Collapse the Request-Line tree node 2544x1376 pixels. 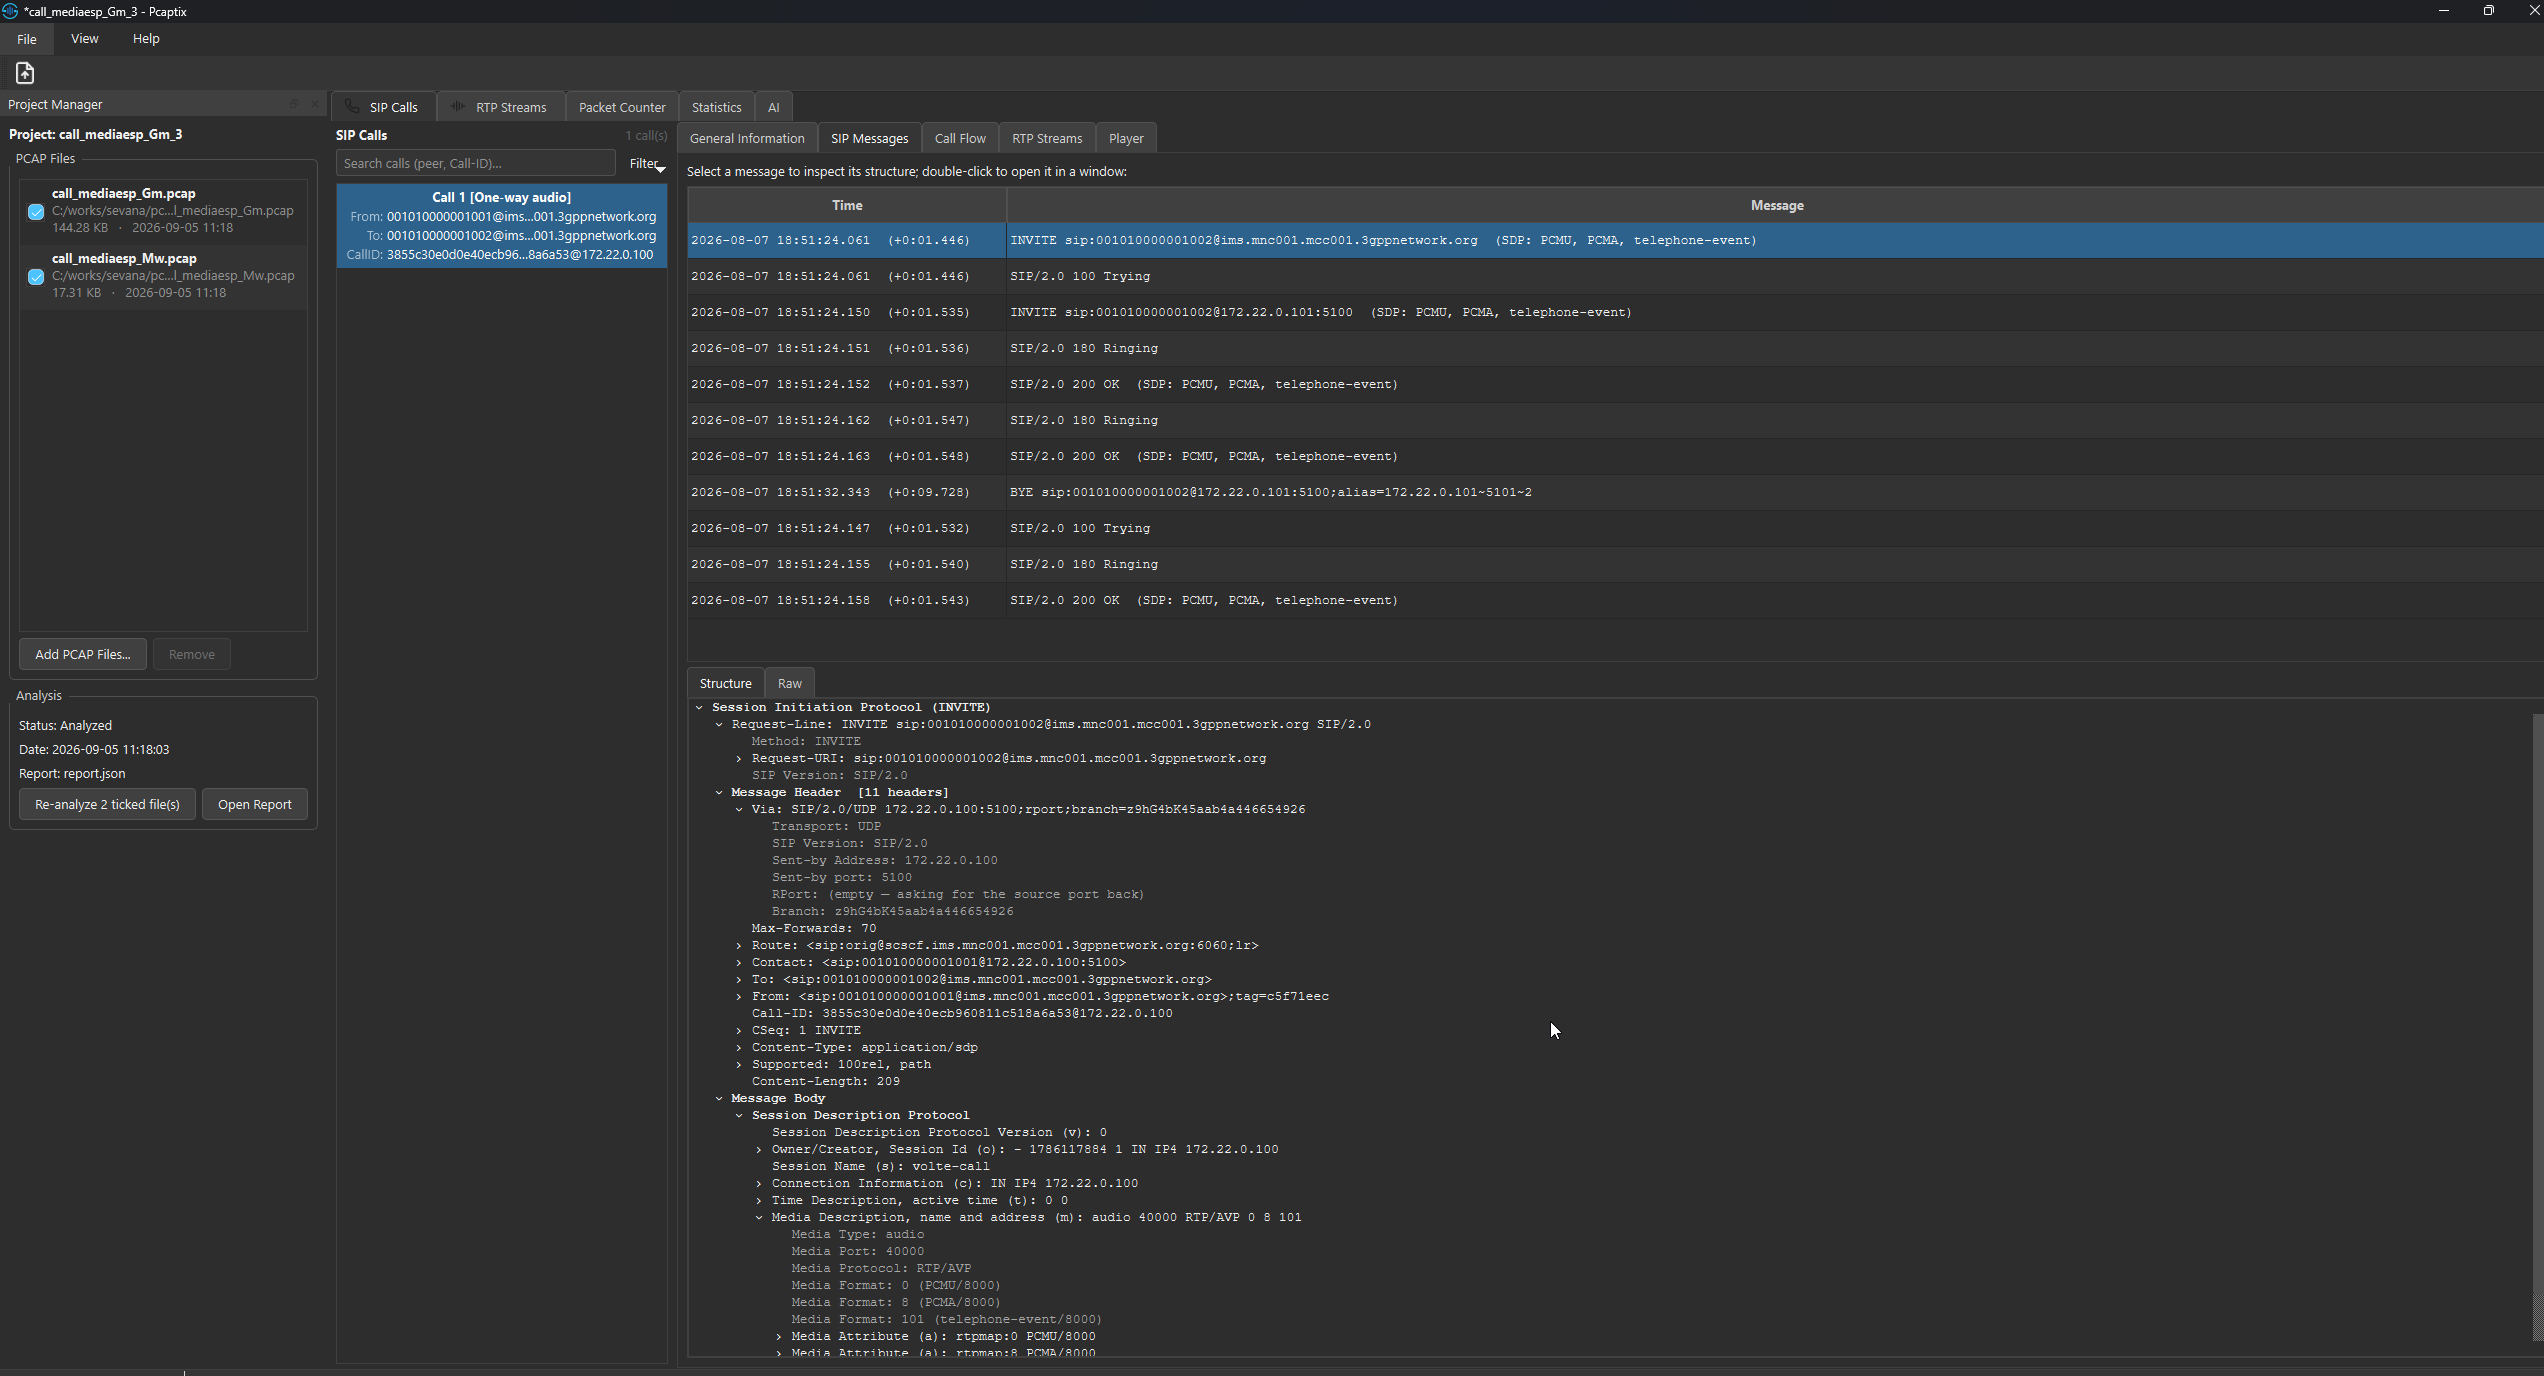[719, 725]
